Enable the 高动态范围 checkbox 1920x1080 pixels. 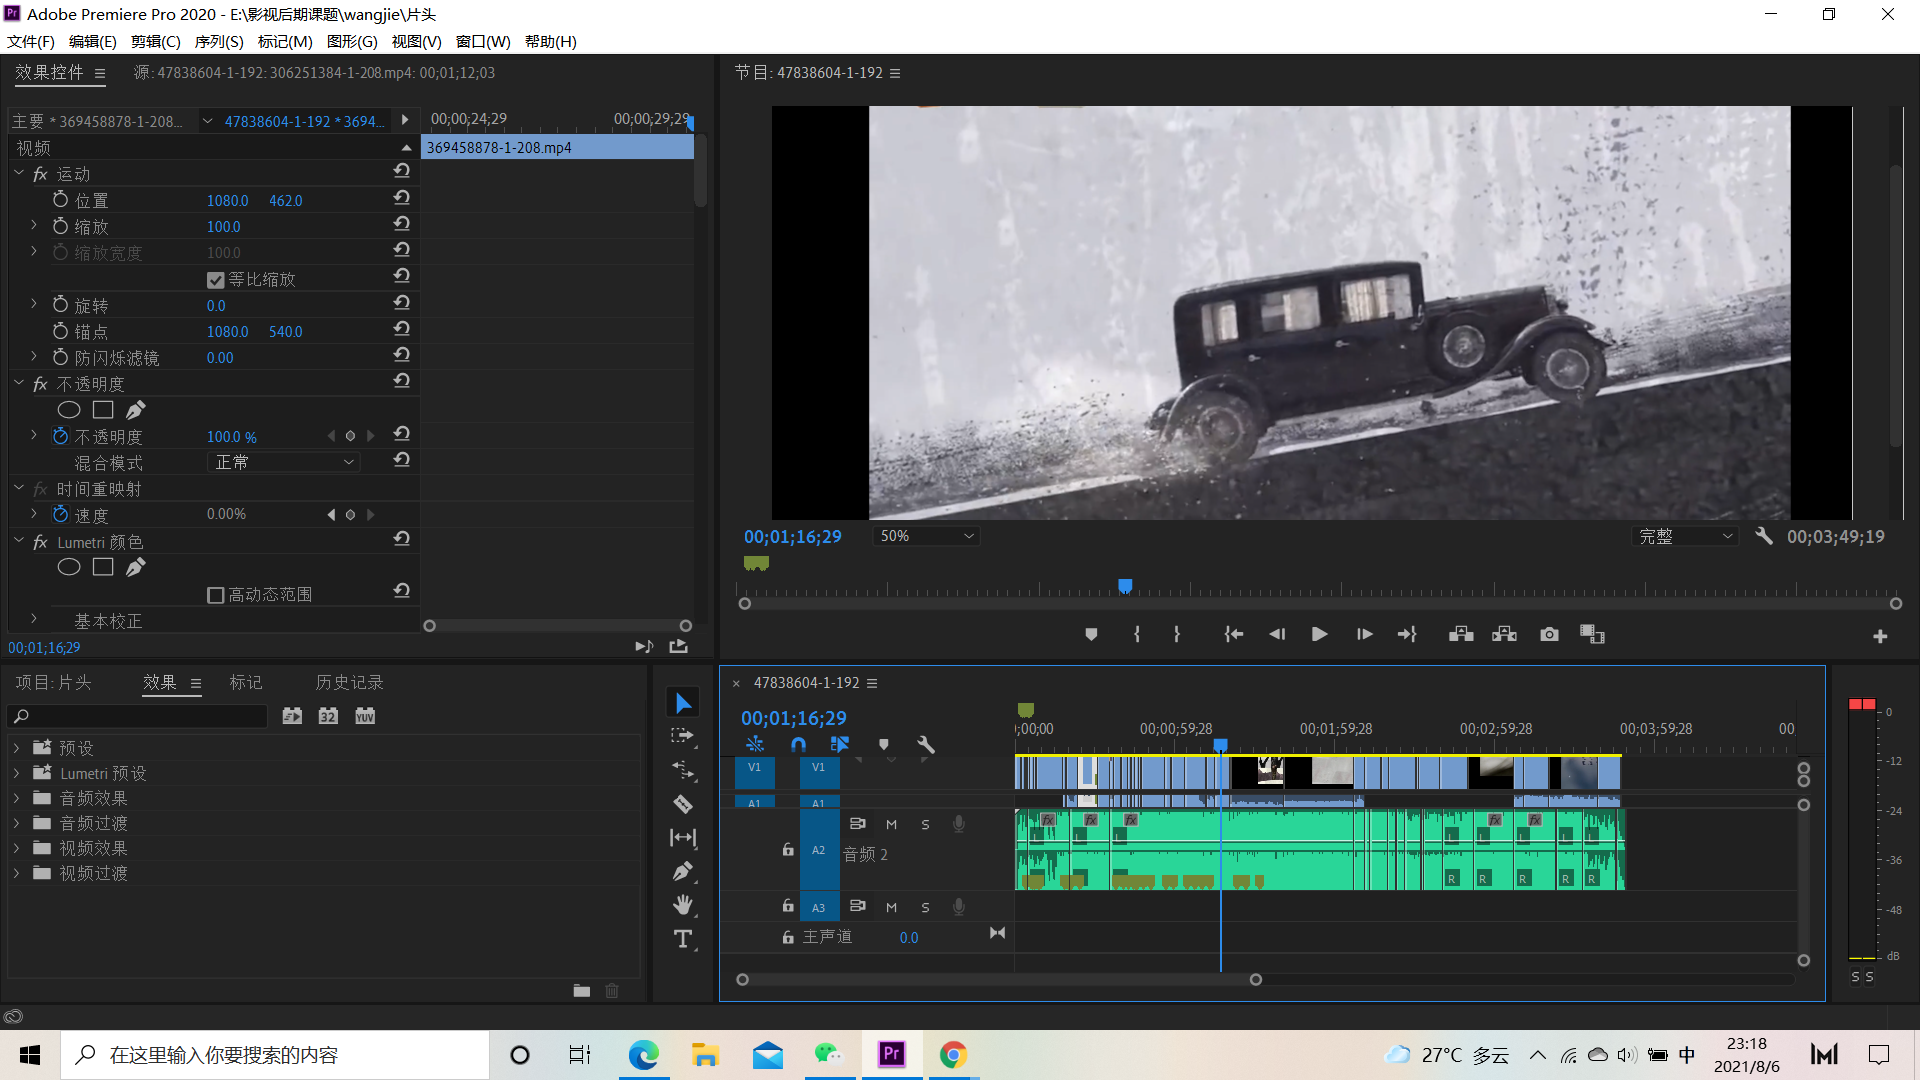(216, 595)
